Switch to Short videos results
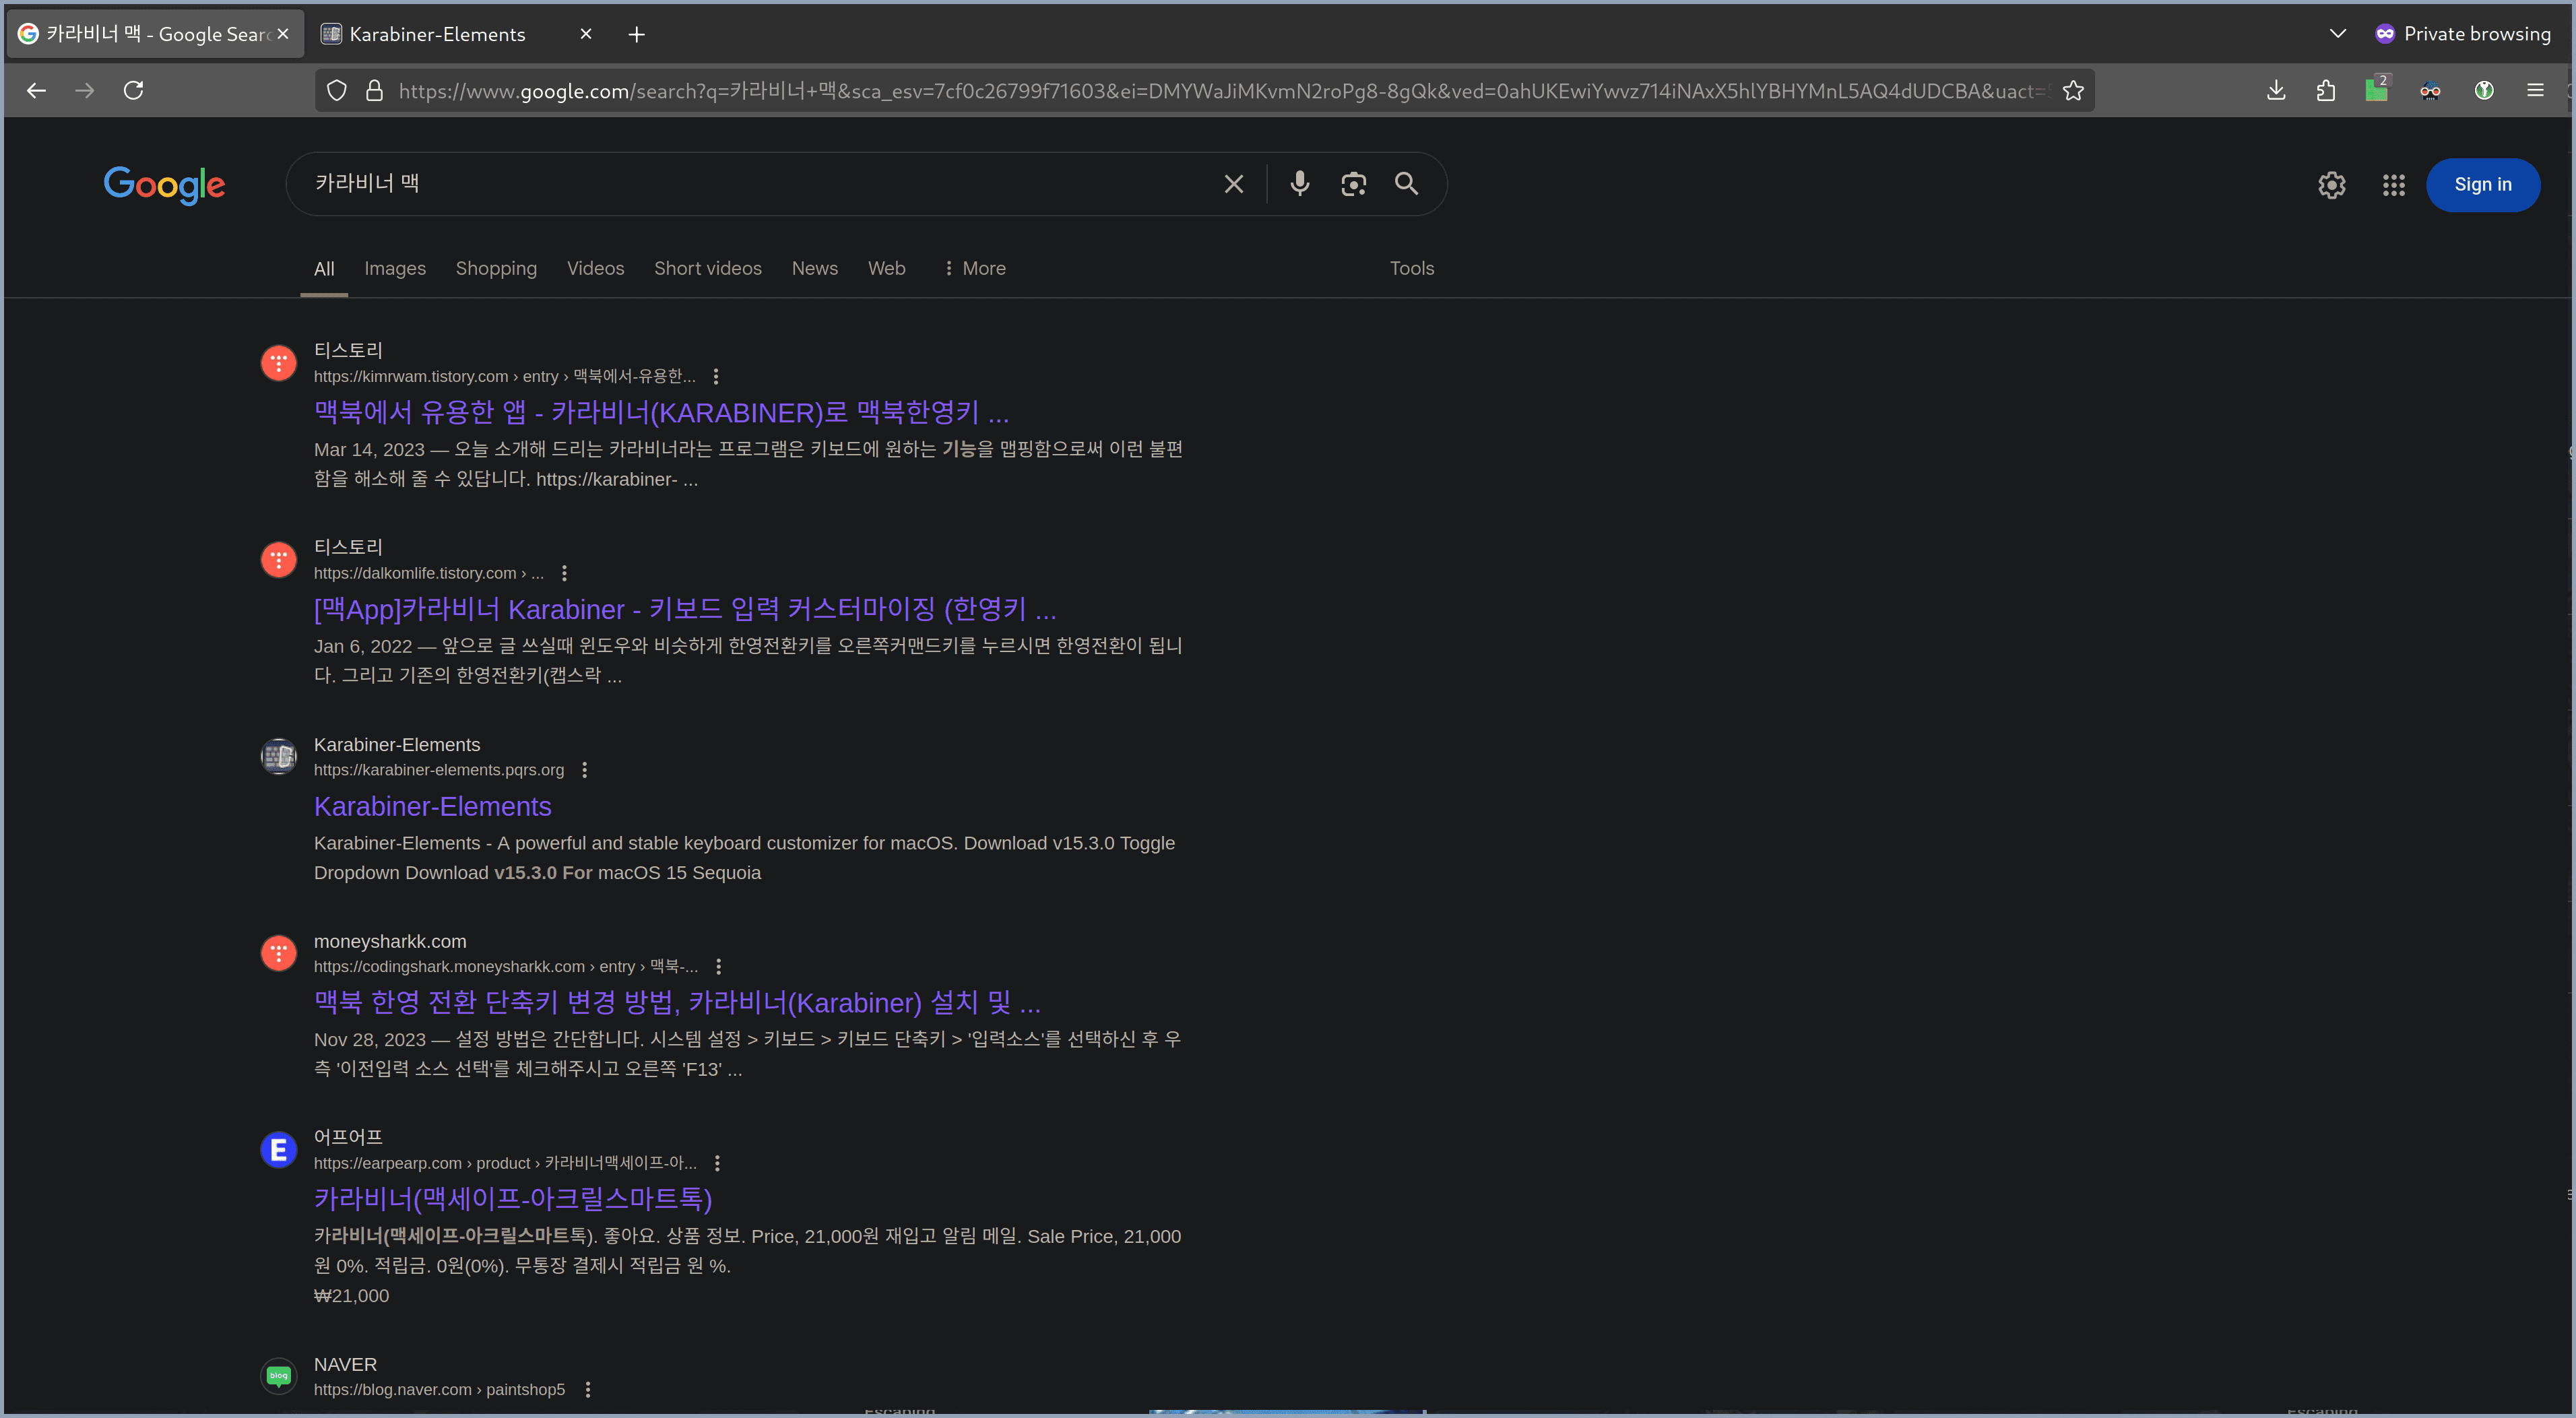 tap(708, 269)
